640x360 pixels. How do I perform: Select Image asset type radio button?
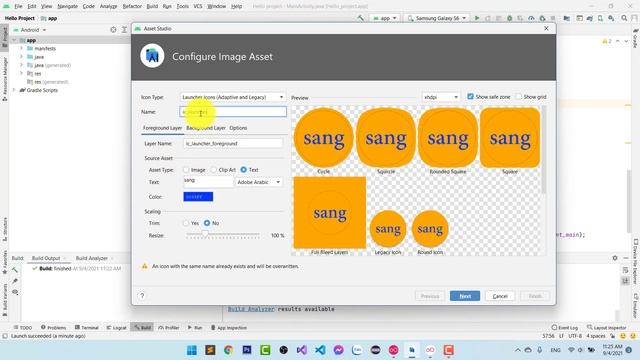pyautogui.click(x=186, y=170)
